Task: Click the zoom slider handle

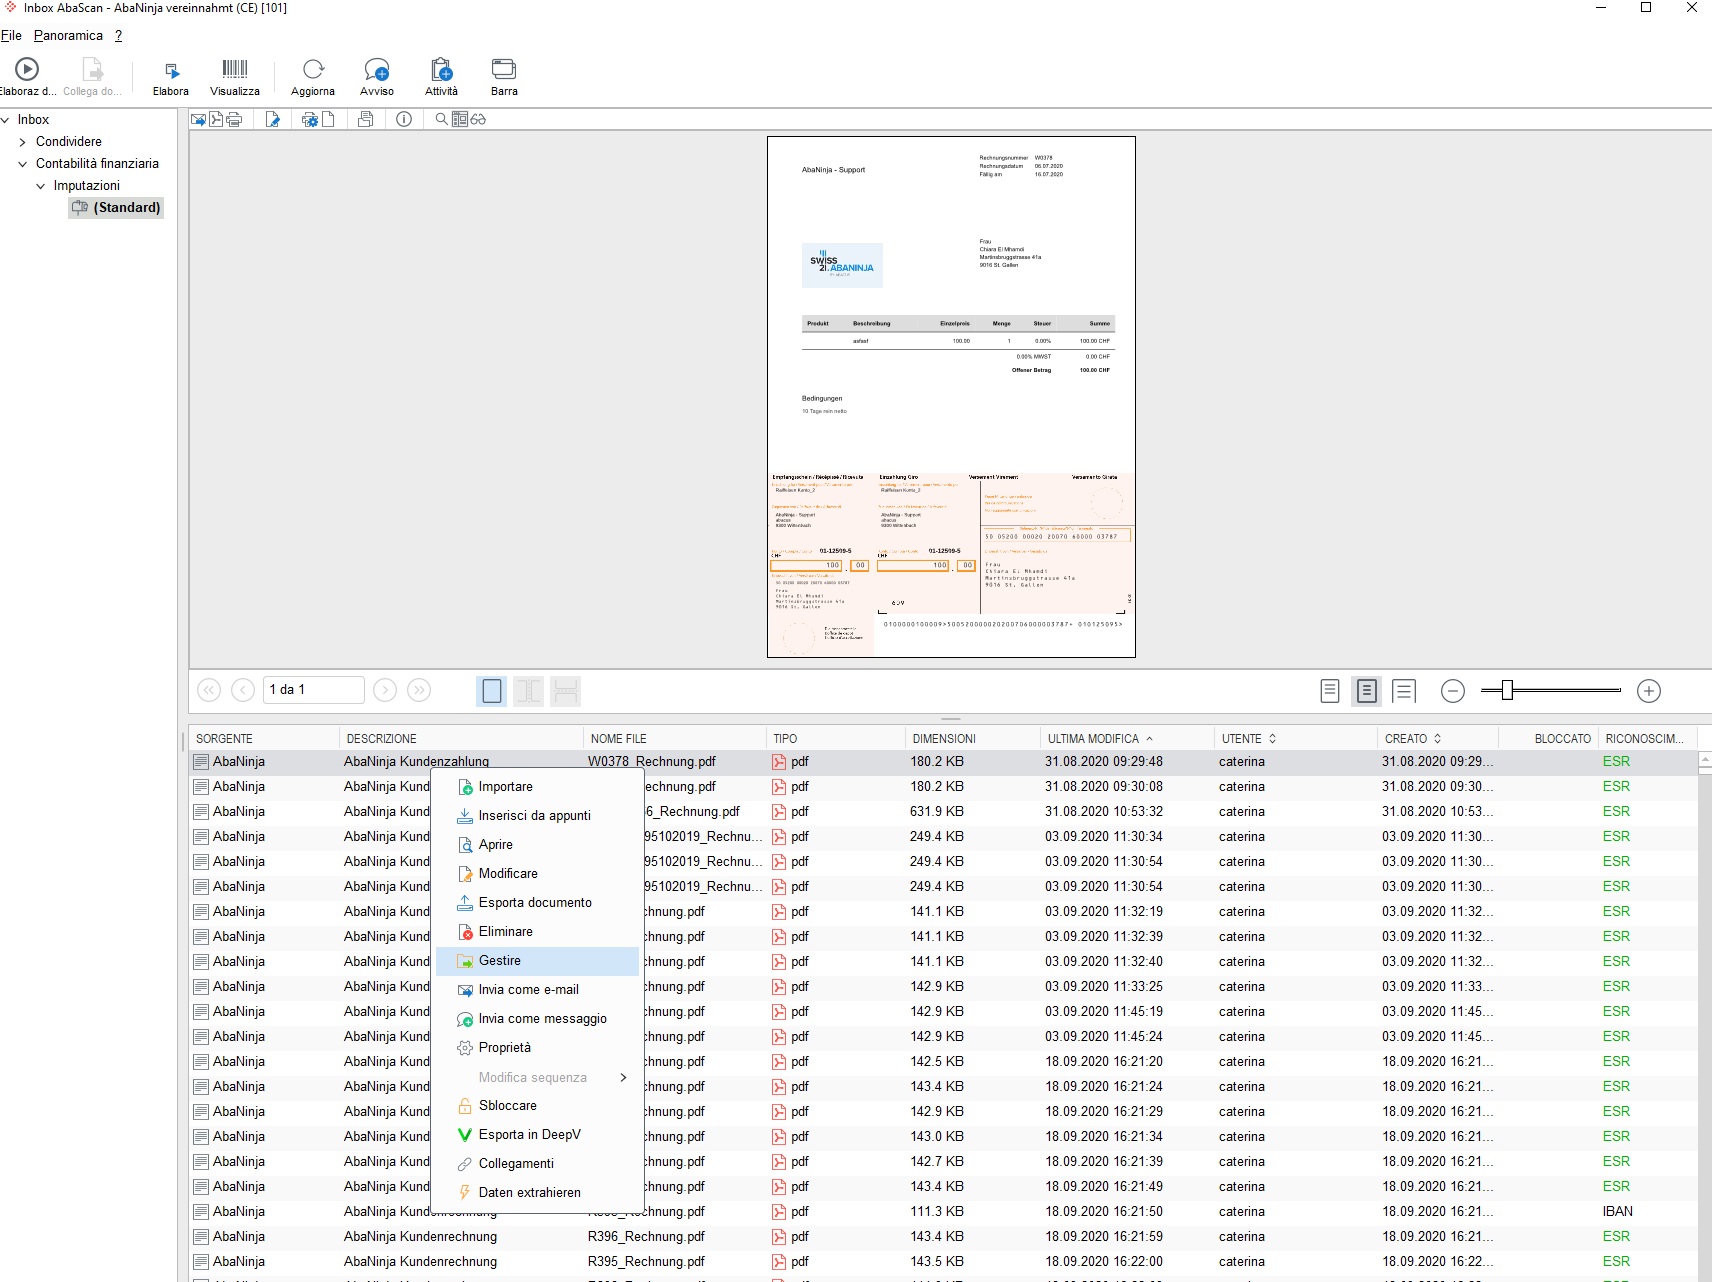Action: pos(1507,690)
